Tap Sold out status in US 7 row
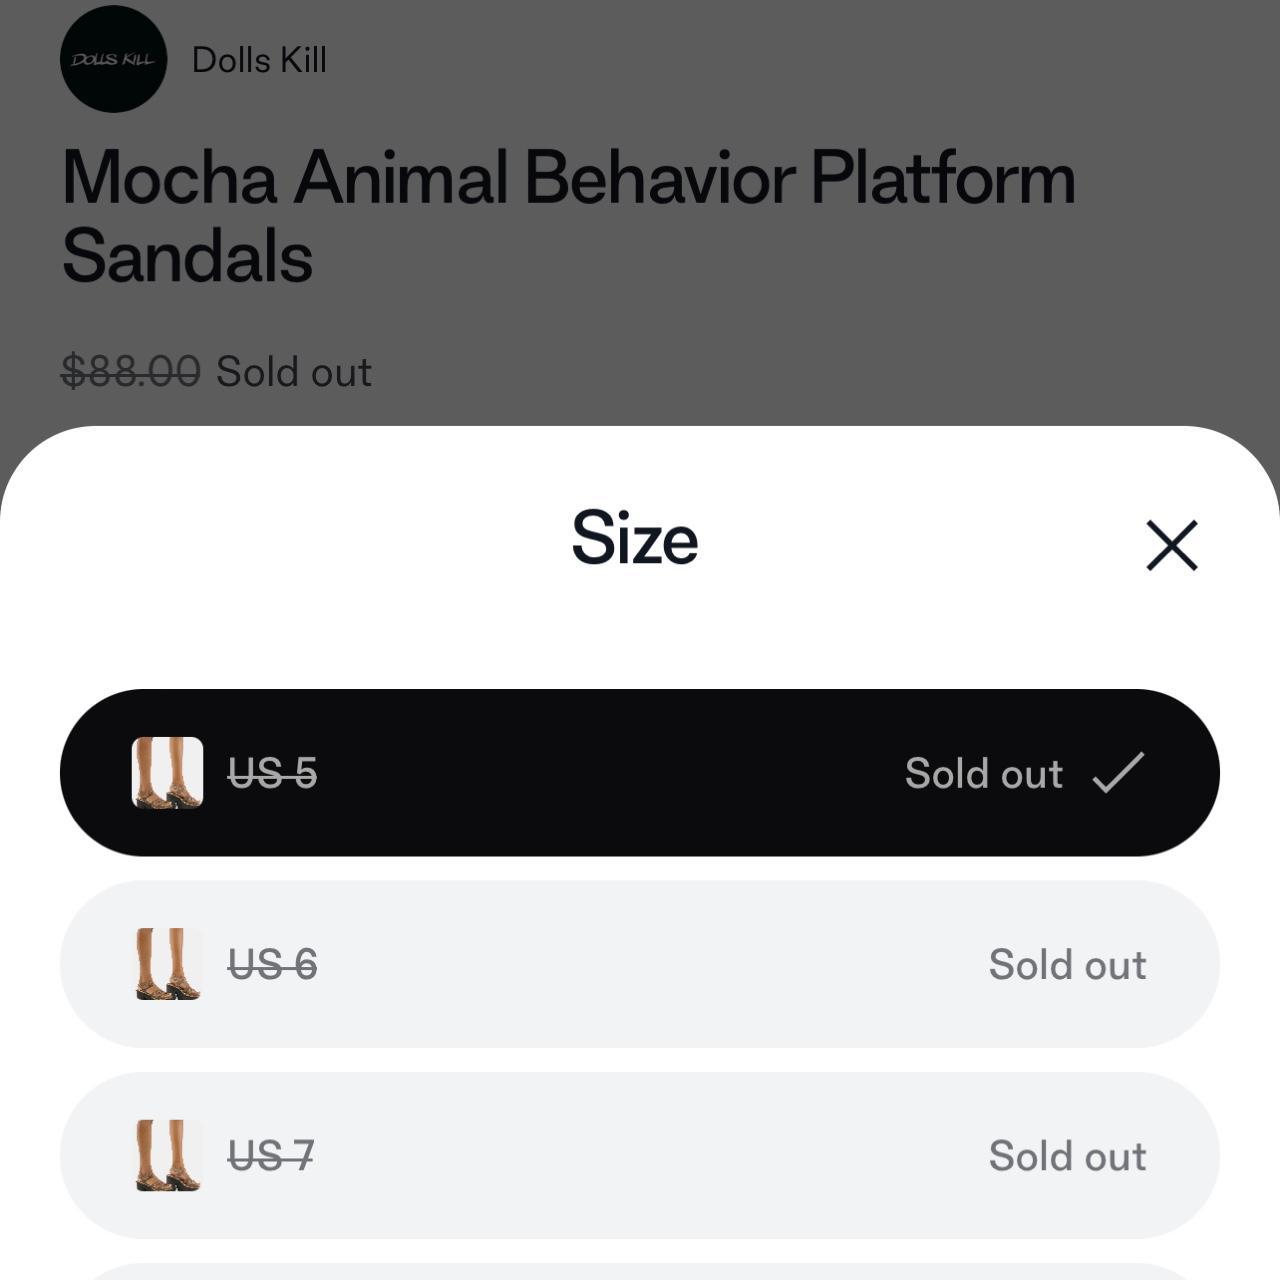The width and height of the screenshot is (1280, 1280). point(1067,1156)
